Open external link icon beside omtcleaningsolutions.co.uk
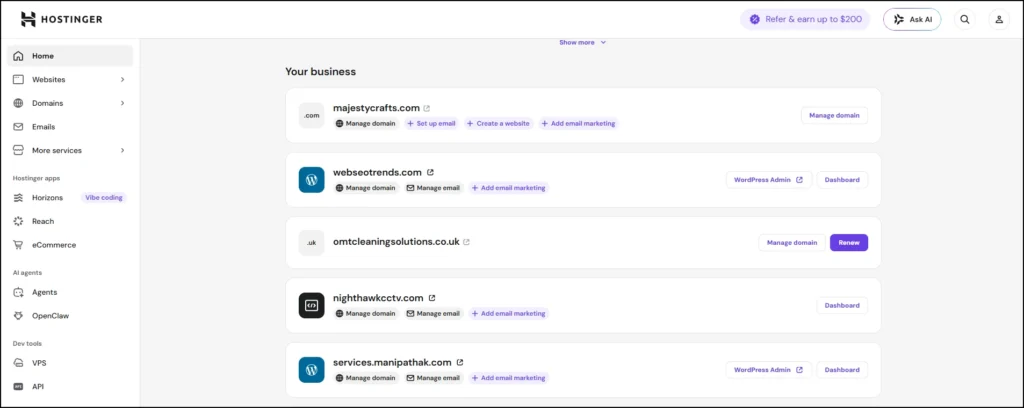Screen dimensions: 1024x408 point(466,242)
